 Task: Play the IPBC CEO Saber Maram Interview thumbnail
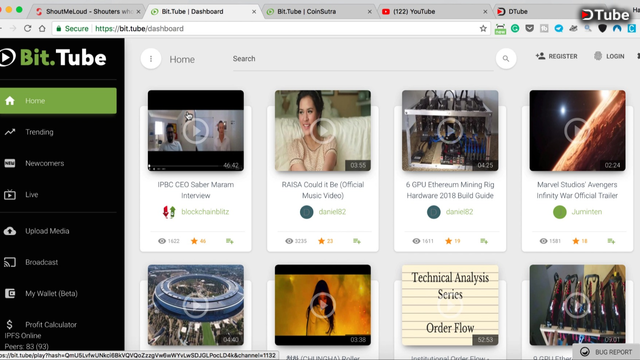196,131
